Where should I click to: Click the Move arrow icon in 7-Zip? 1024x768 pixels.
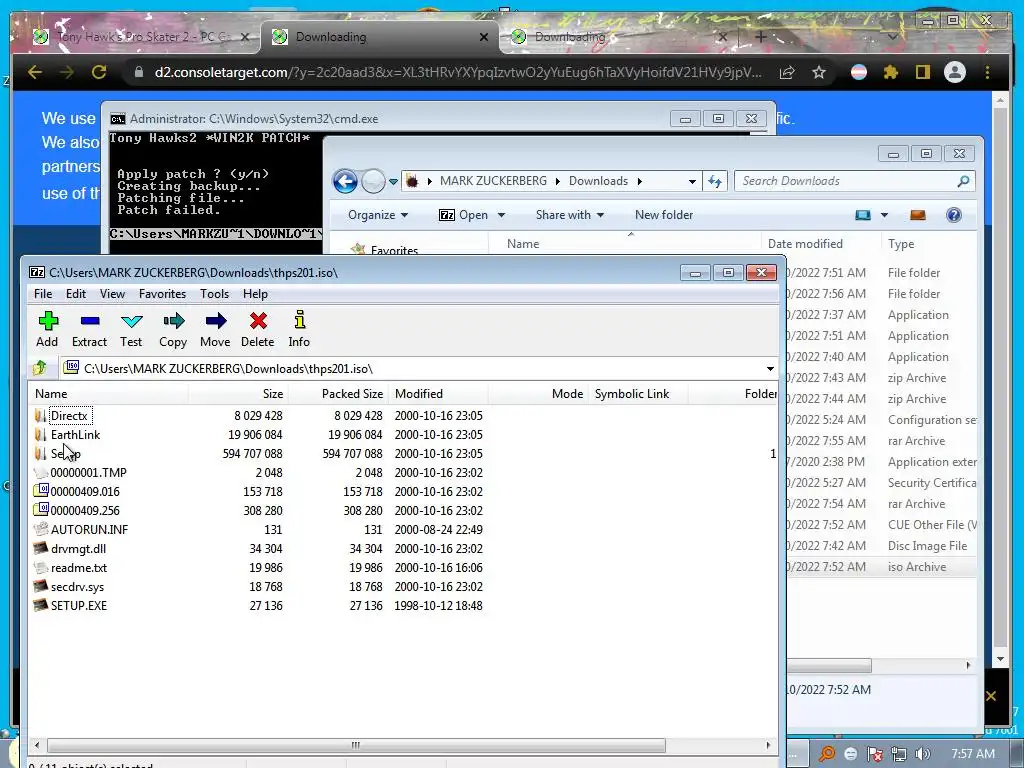216,321
